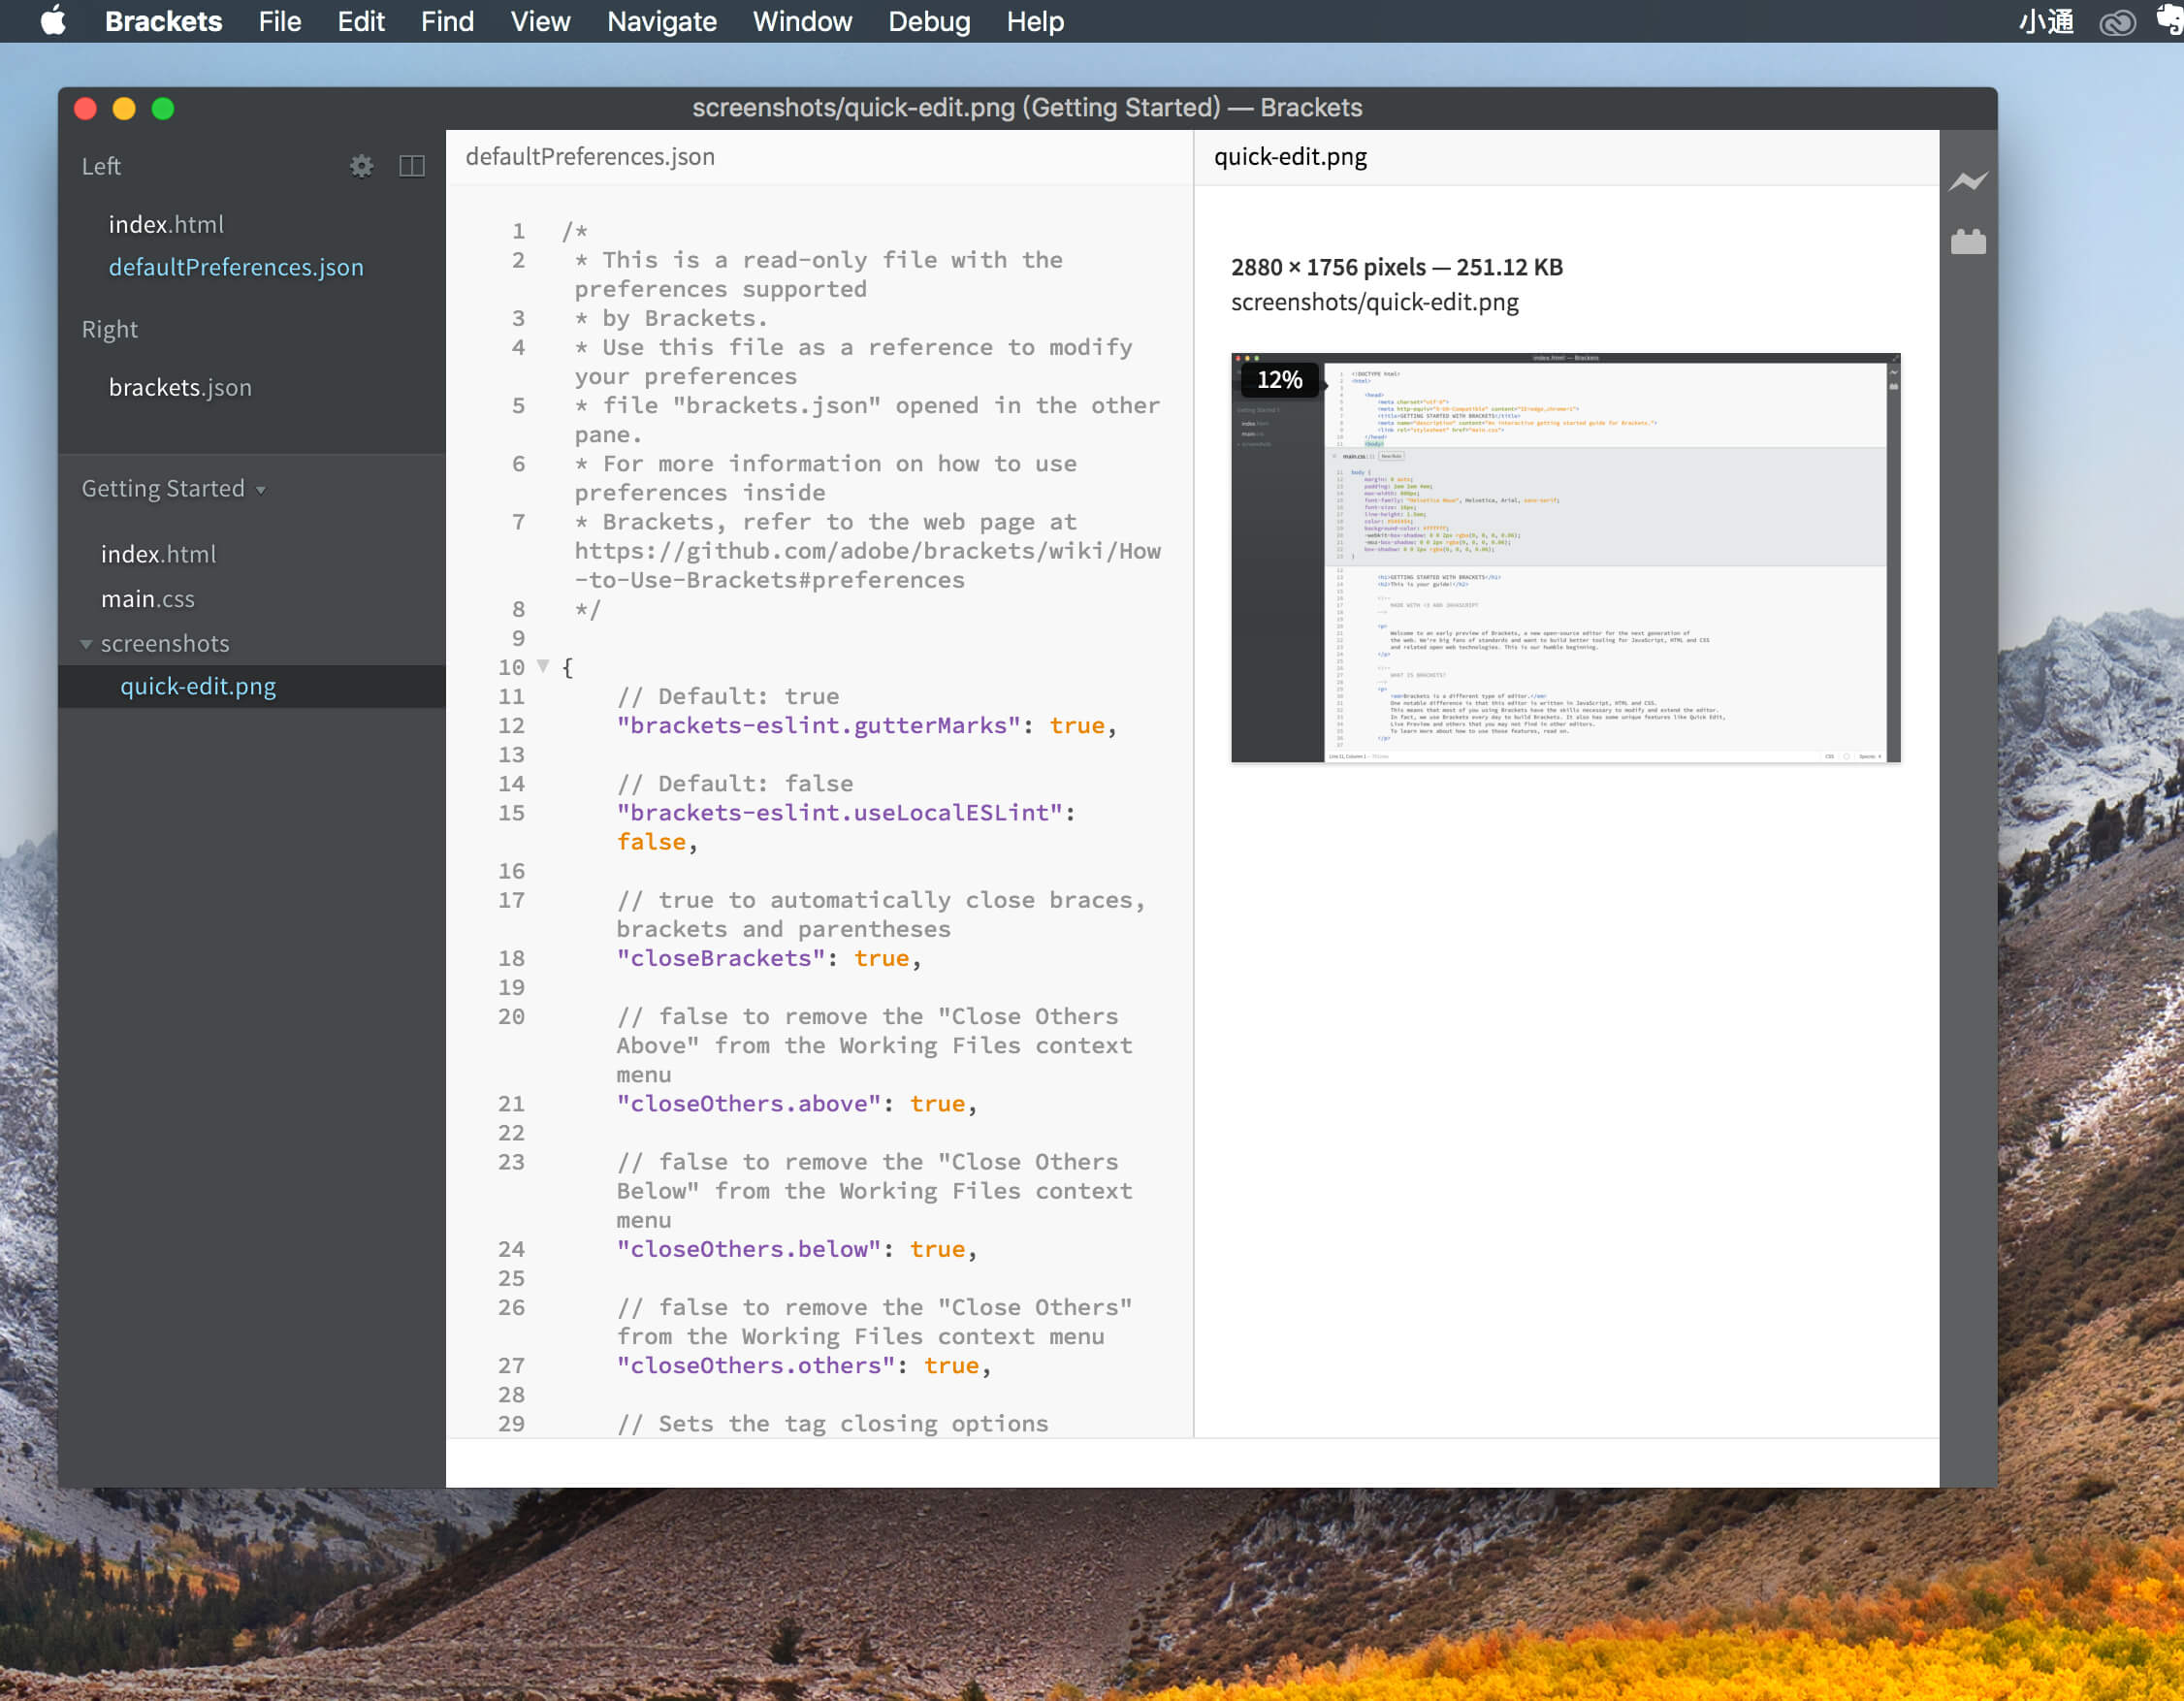Collapse the screenshots folder
Screen dimensions: 2184x1701
click(x=86, y=644)
